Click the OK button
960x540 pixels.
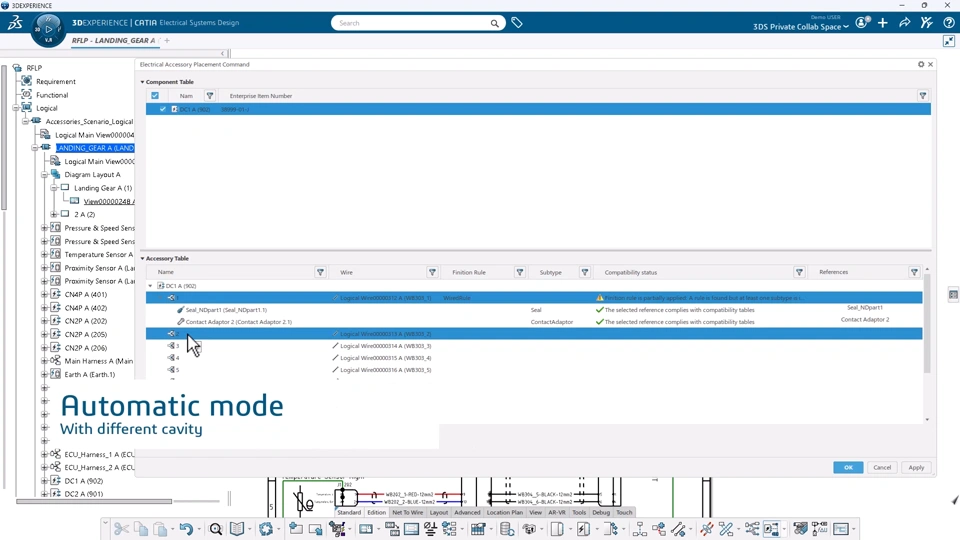click(x=848, y=467)
